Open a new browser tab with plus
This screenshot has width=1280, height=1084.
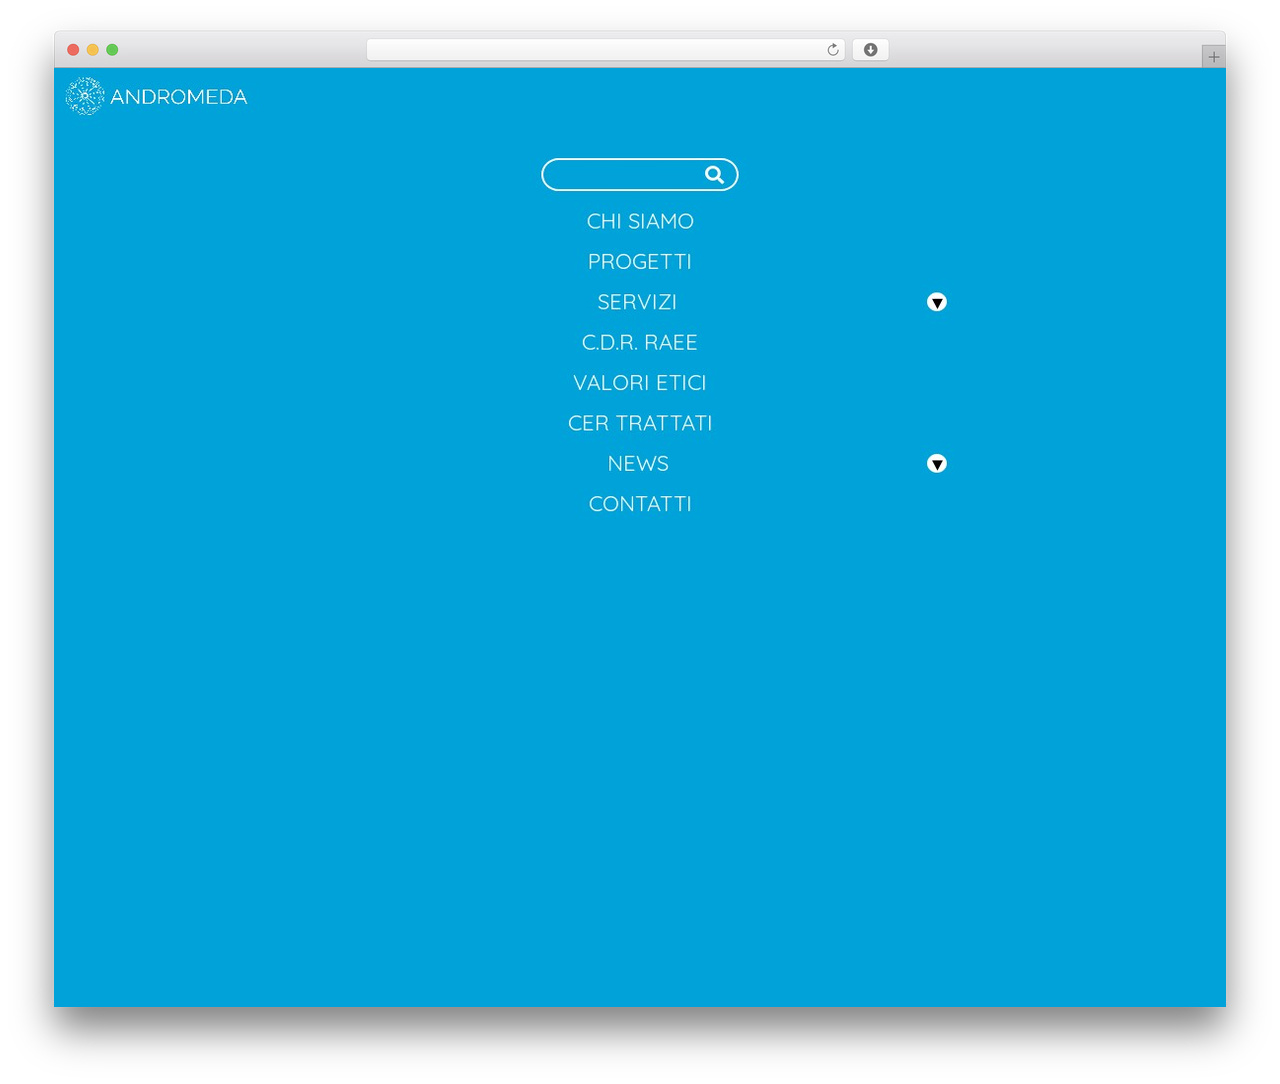1213,57
